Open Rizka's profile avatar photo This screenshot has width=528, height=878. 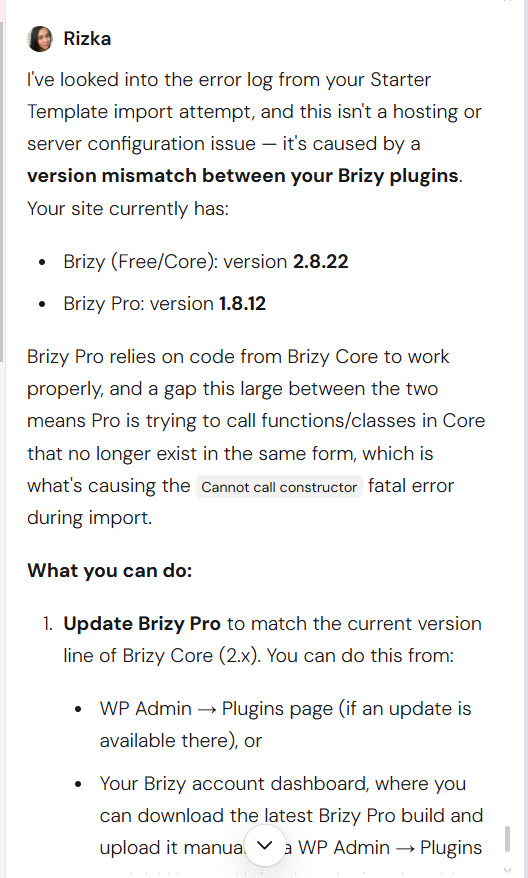click(40, 39)
